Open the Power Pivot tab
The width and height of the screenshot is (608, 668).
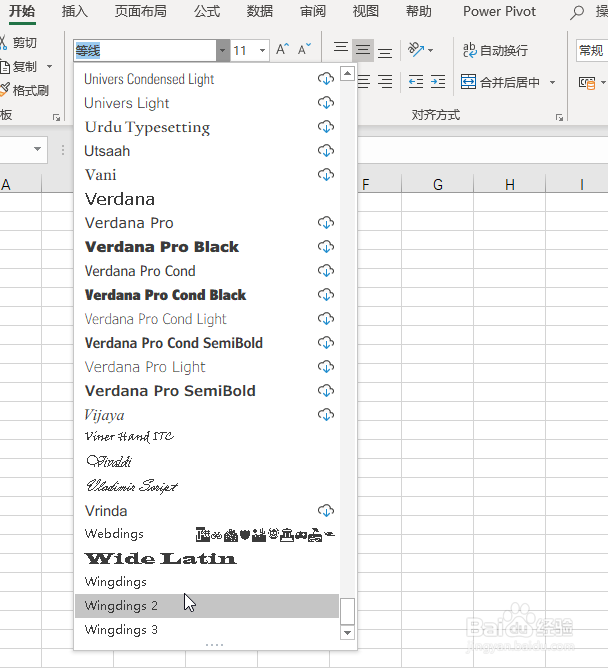(499, 12)
